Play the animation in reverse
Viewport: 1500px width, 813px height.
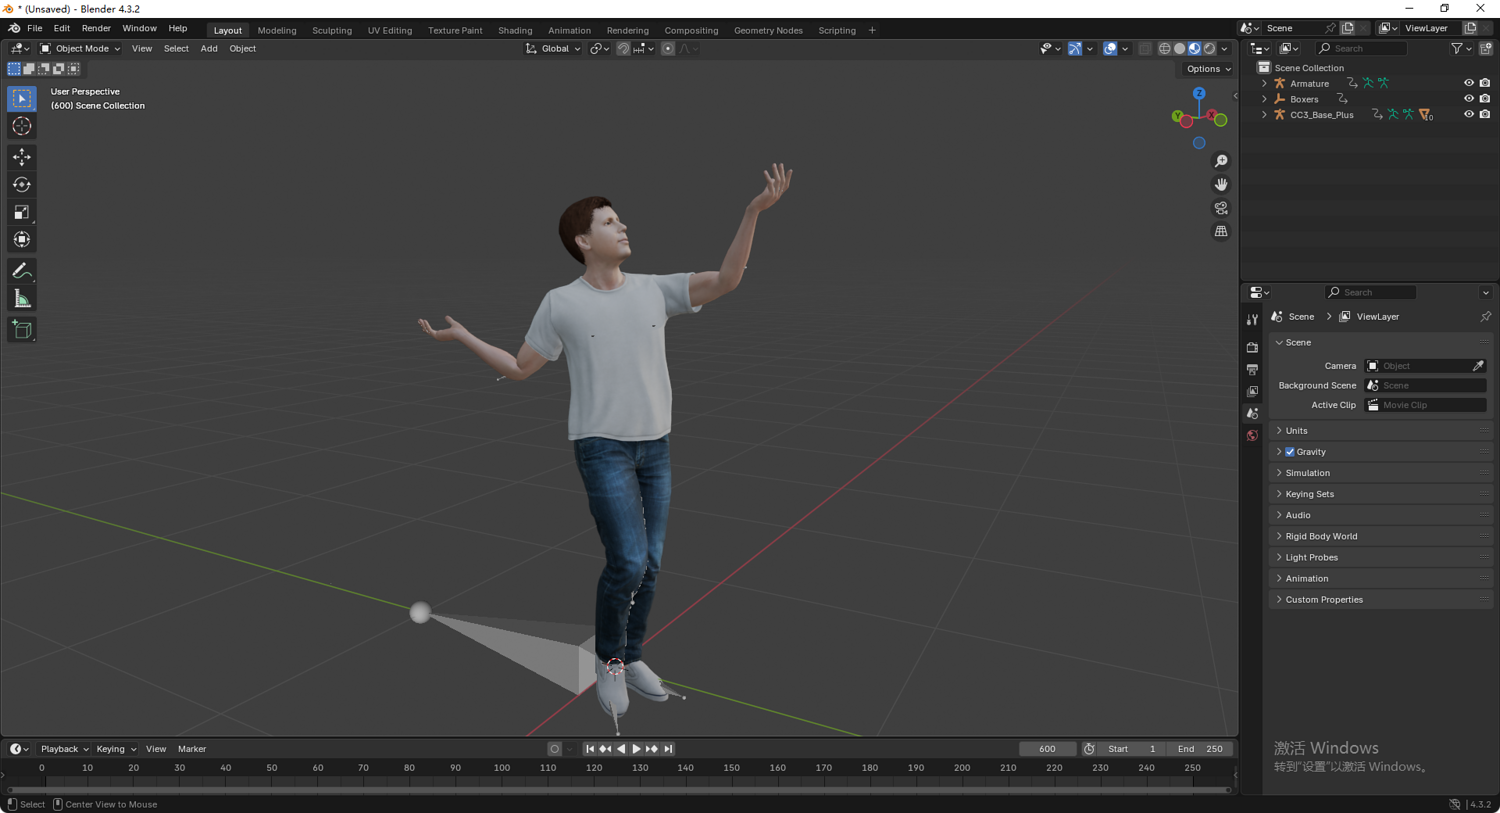[x=621, y=749]
